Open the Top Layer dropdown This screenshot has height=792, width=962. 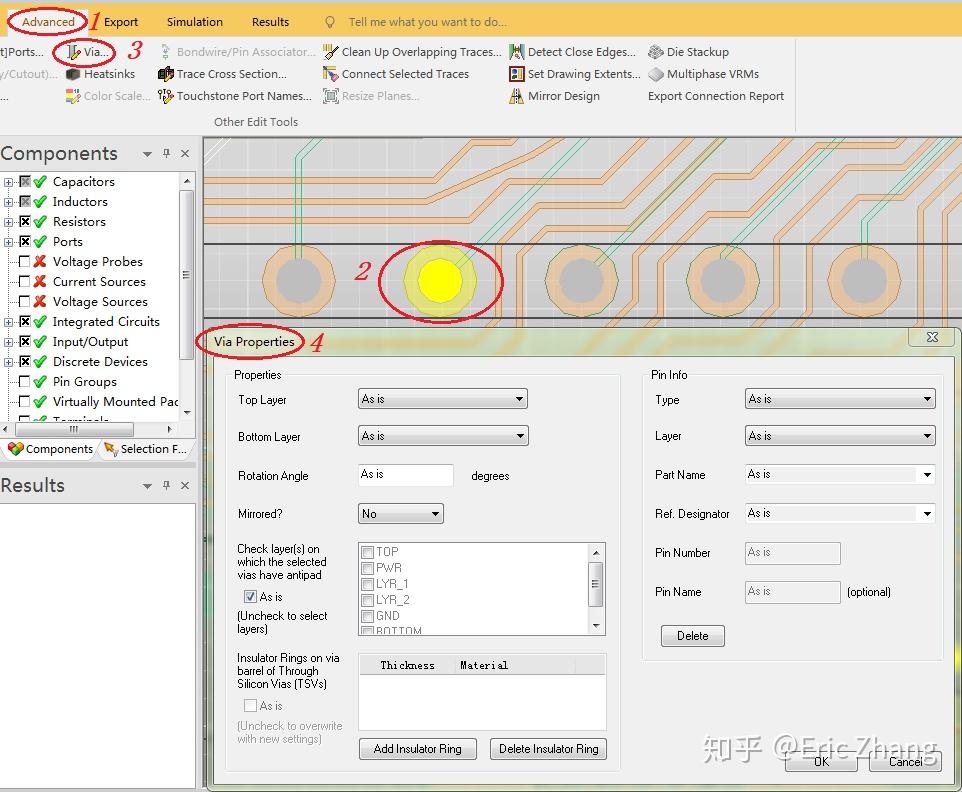point(442,399)
